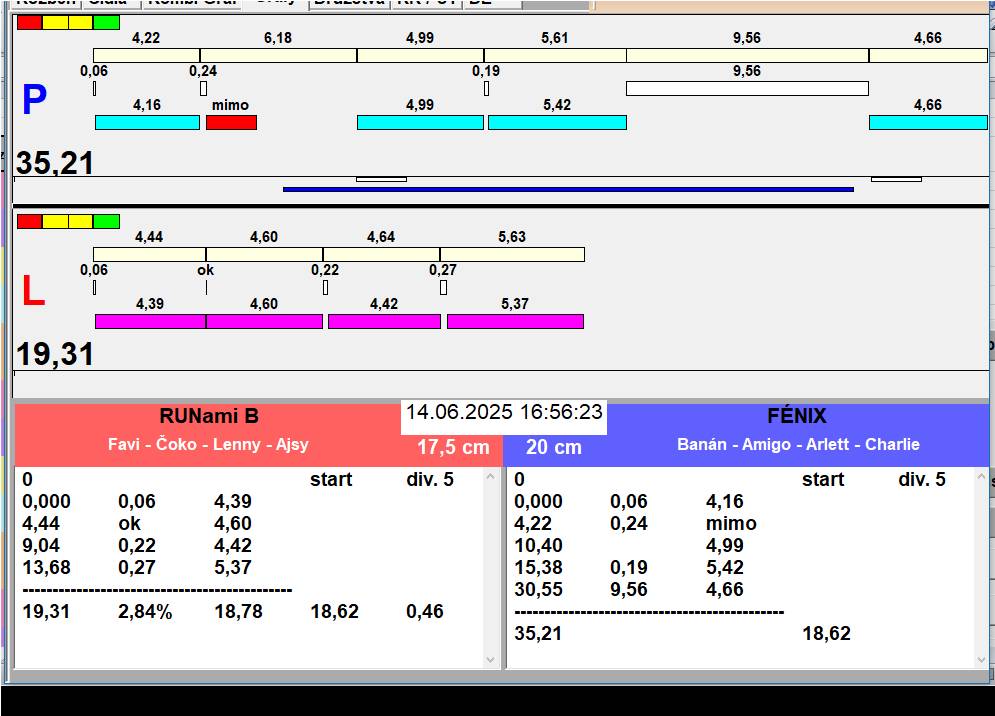Image resolution: width=995 pixels, height=716 pixels.
Task: Click the green start light in lane L
Action: 106,221
